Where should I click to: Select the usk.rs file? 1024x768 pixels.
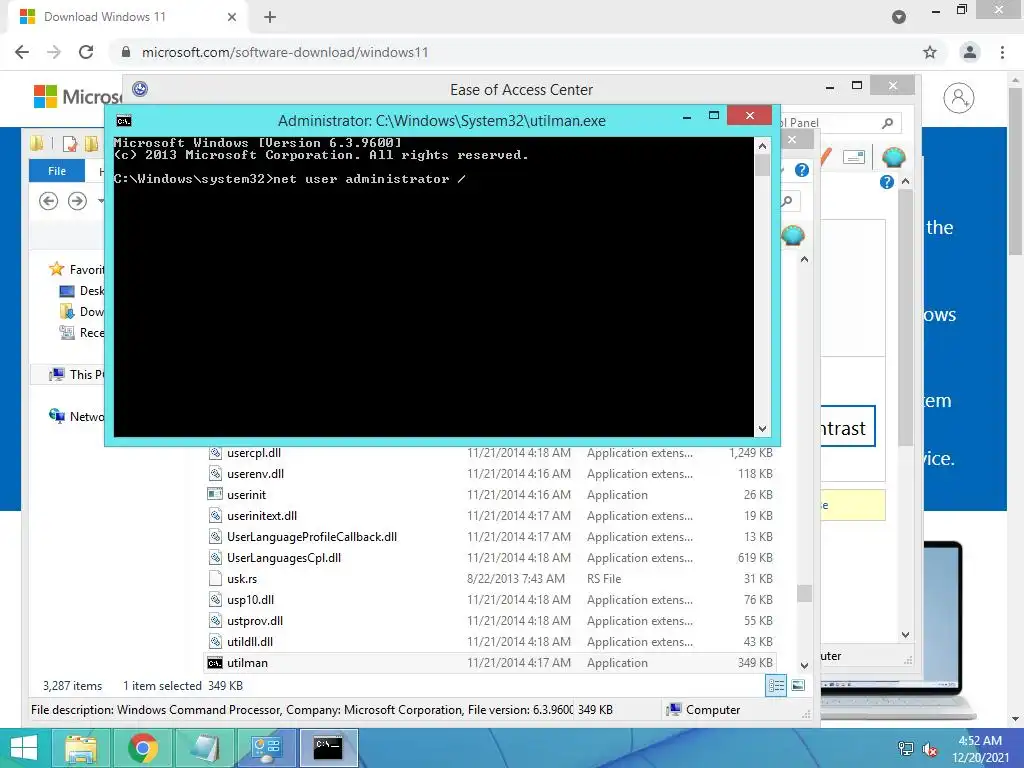tap(490, 579)
